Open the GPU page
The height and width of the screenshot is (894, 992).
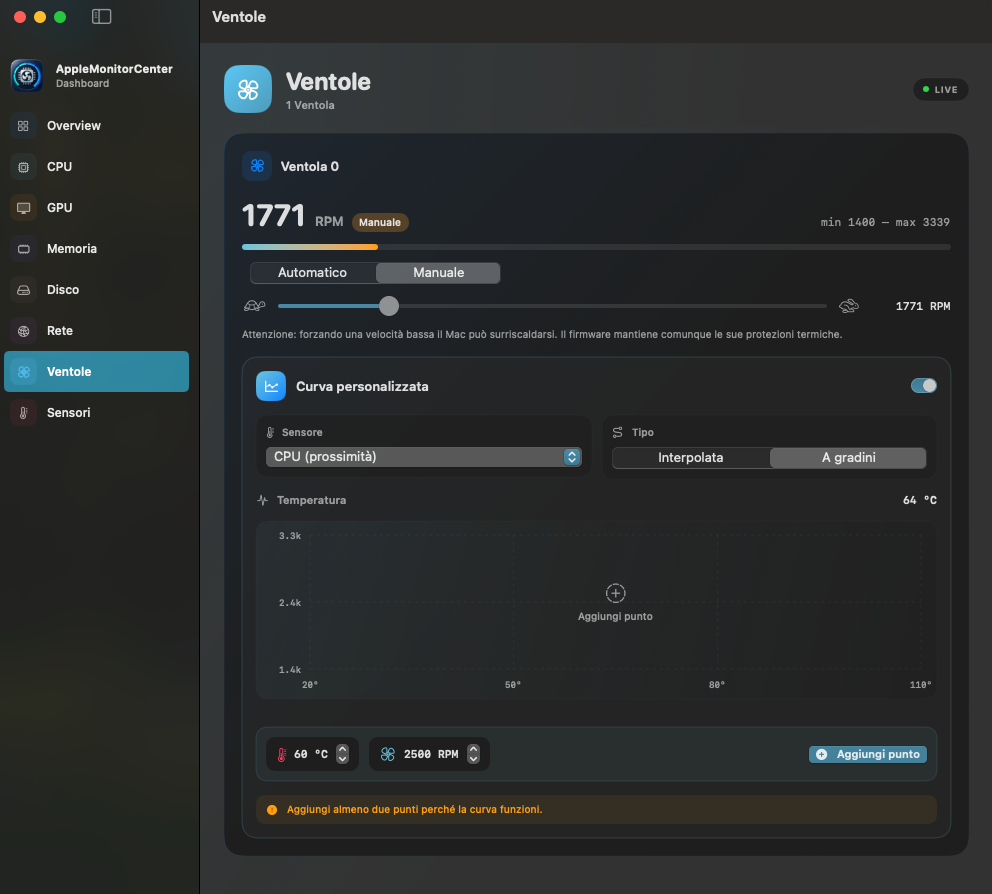click(x=96, y=208)
